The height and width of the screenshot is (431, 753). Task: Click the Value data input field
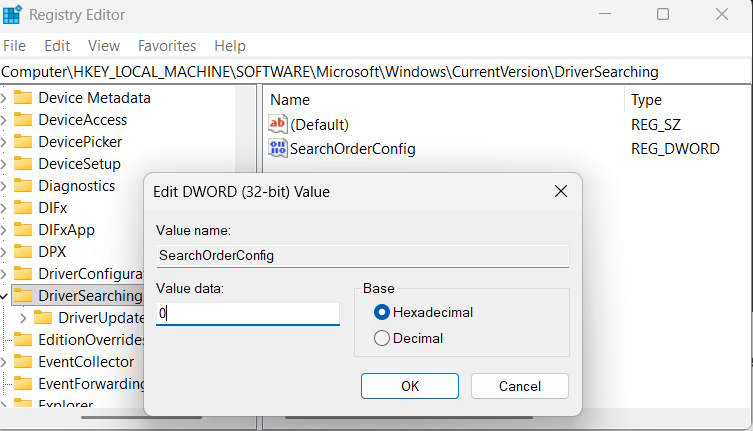(x=248, y=314)
